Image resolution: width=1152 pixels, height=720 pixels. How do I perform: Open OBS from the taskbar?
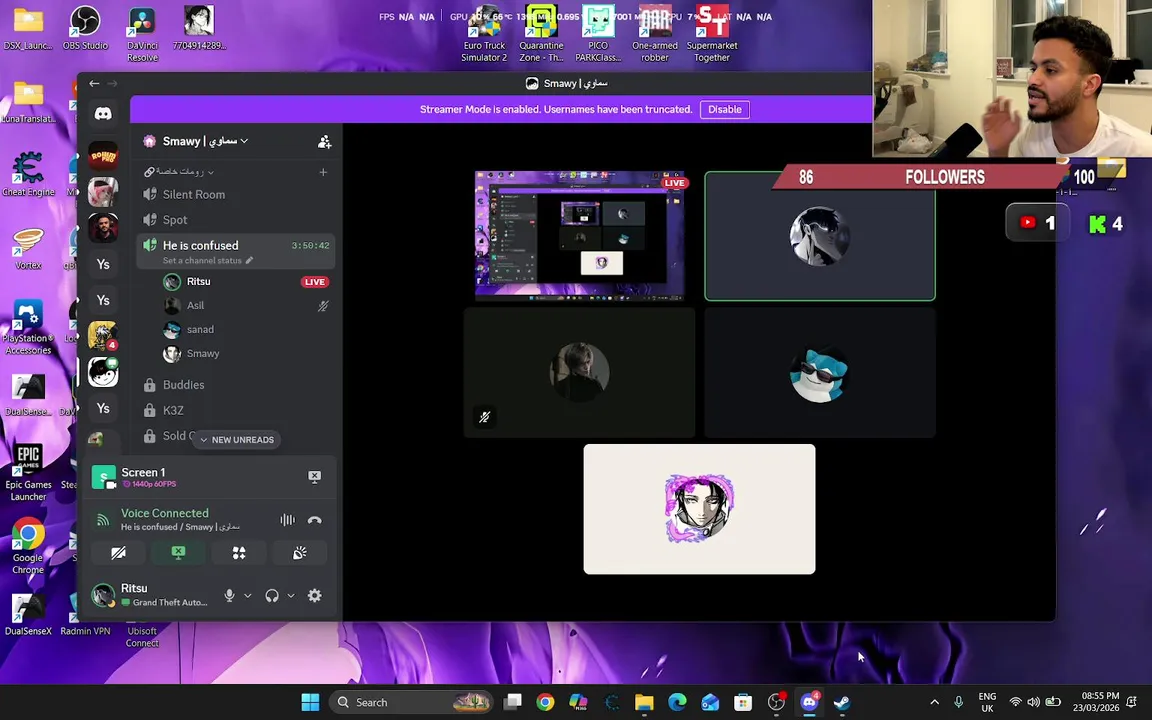tap(776, 702)
